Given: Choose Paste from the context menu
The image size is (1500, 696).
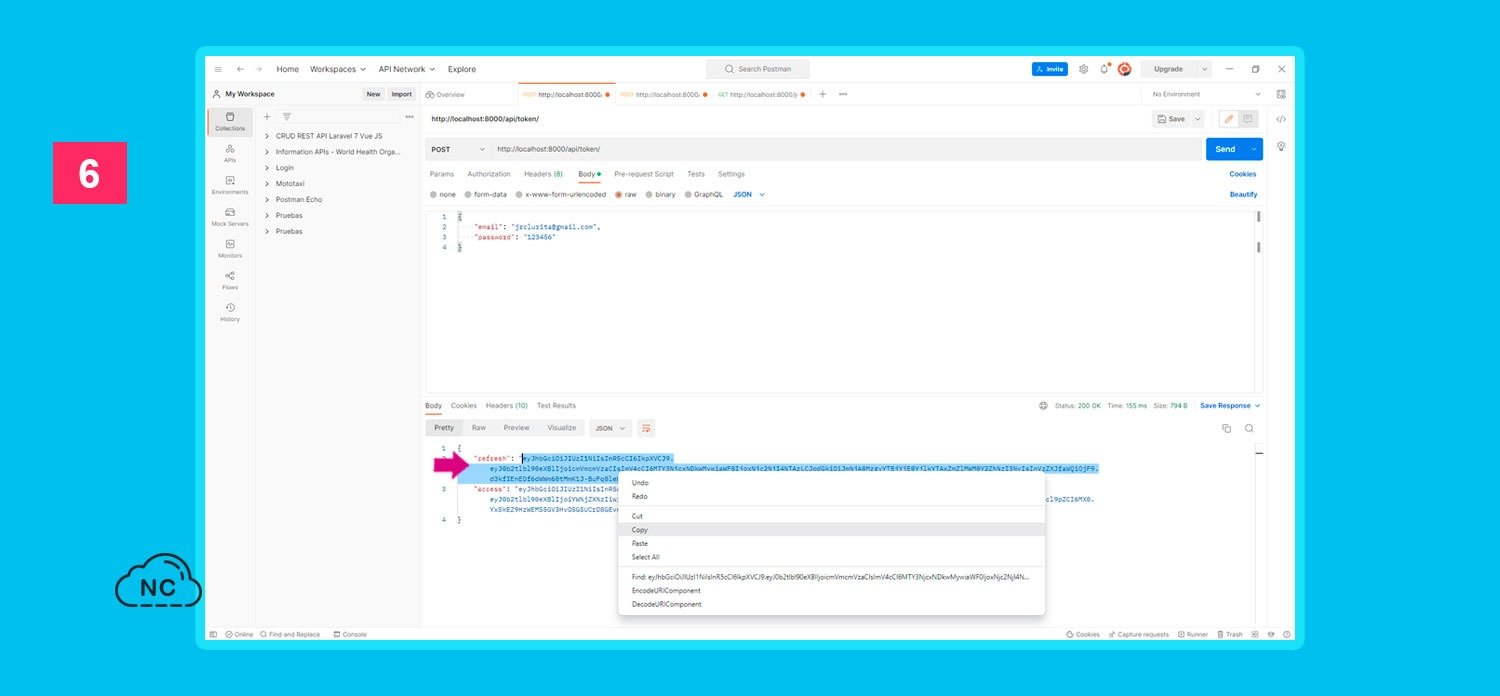Looking at the screenshot, I should [831, 544].
